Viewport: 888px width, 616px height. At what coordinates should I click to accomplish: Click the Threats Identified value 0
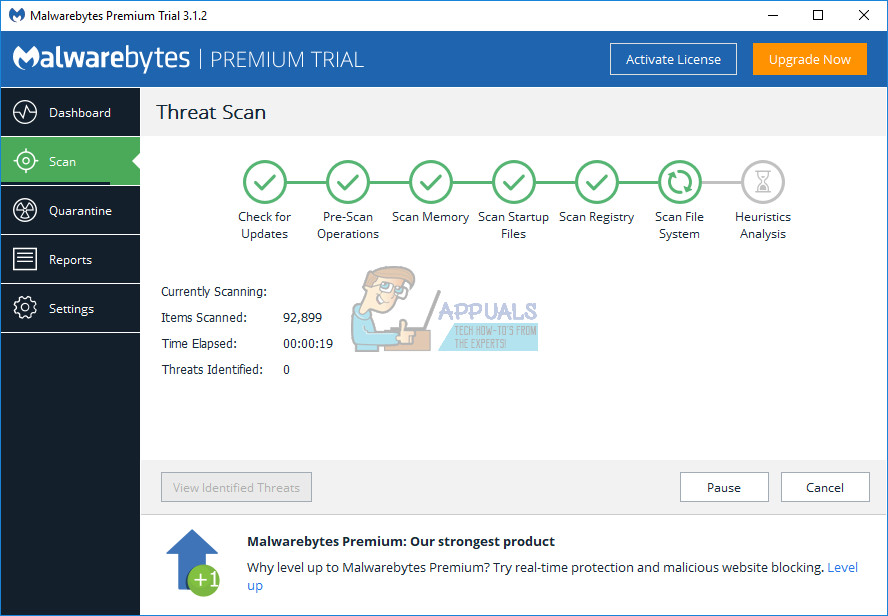coord(287,370)
